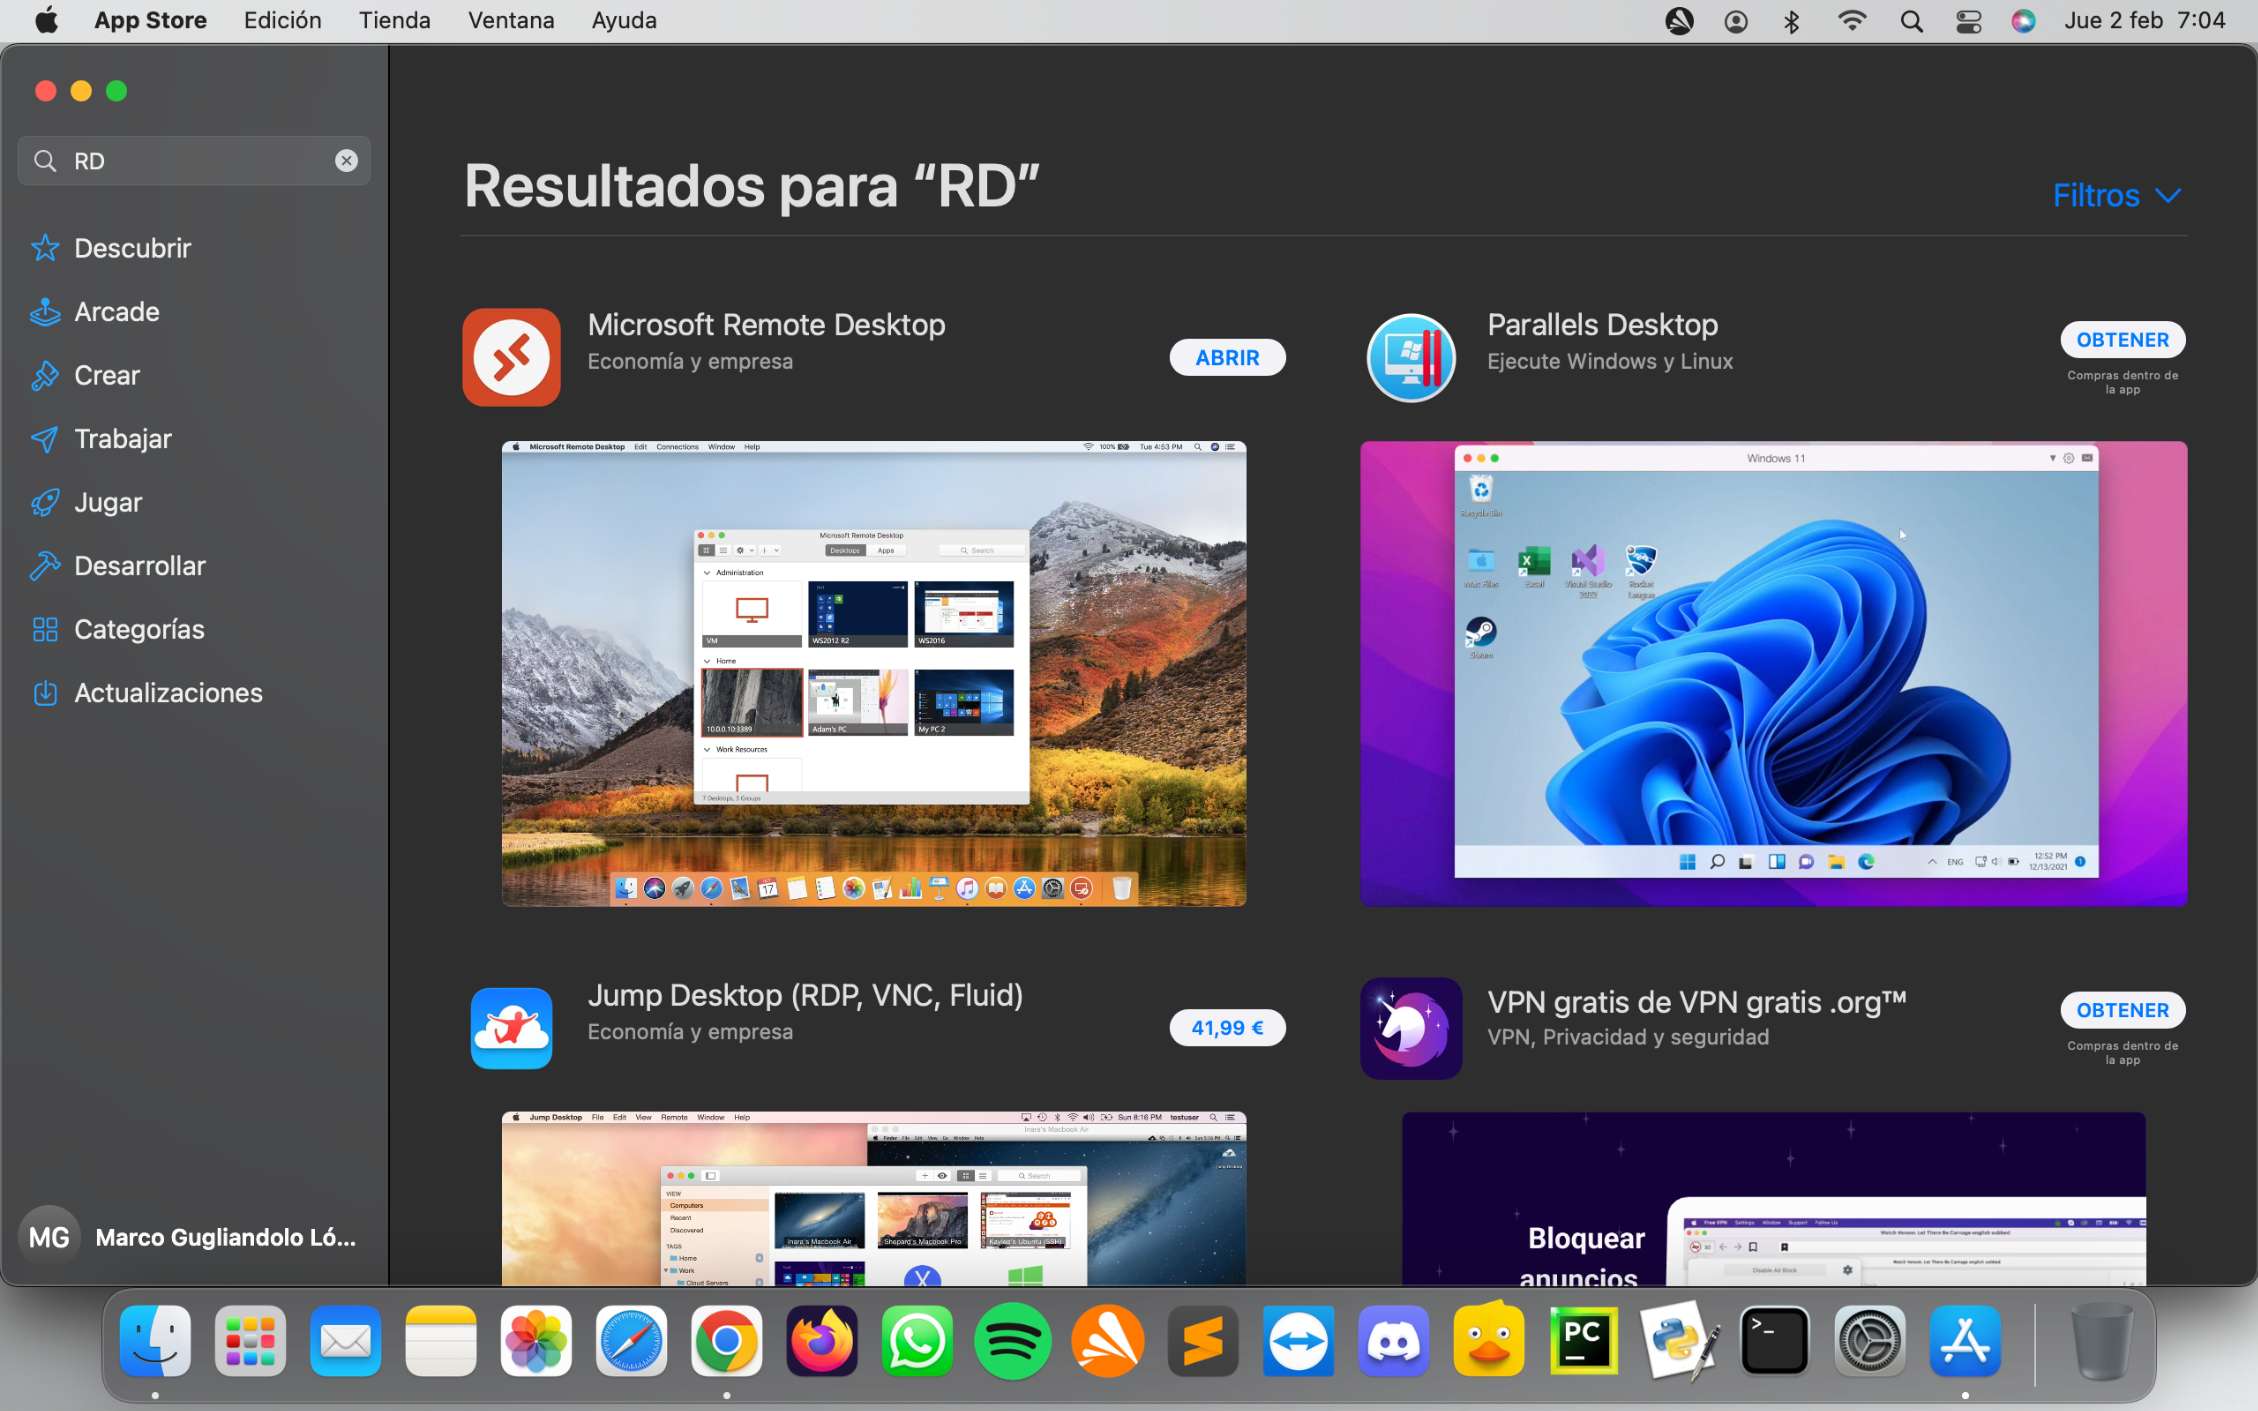Open Jump Desktop (RDP, VNC, Fluid) title
2258x1411 pixels.
click(805, 995)
